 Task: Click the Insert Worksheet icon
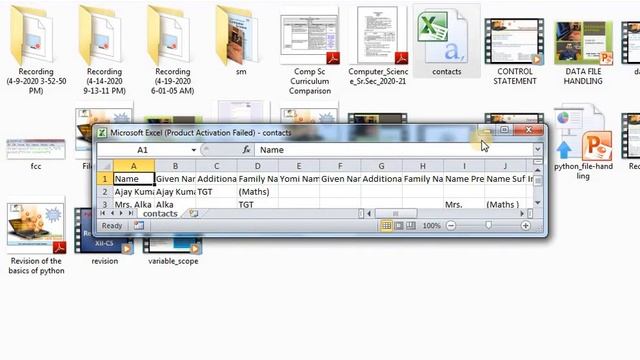193,213
